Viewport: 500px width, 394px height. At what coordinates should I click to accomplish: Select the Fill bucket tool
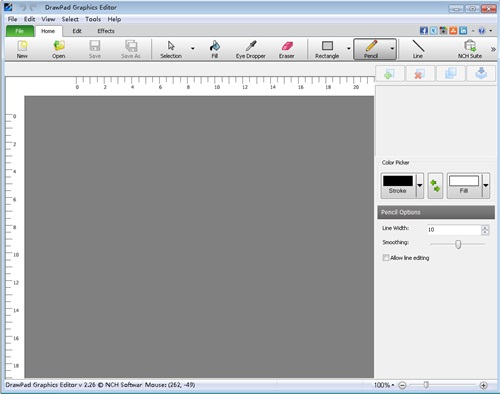tap(215, 49)
